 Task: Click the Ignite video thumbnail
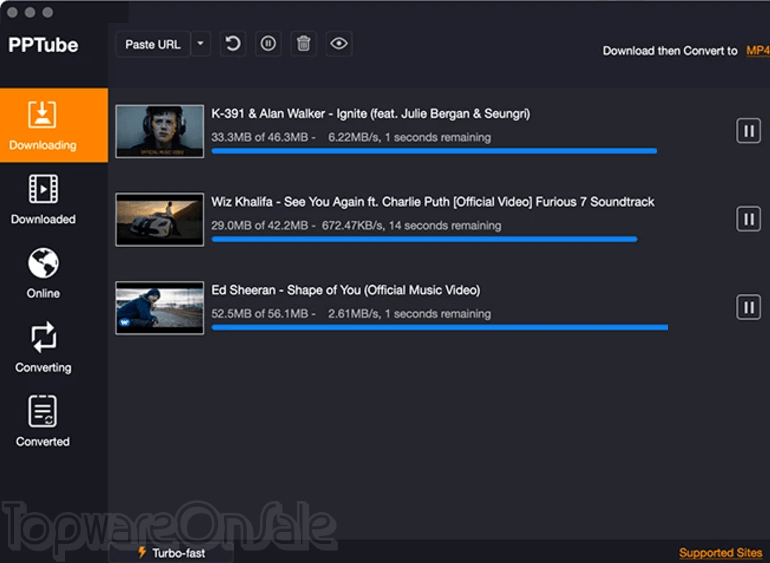[x=160, y=131]
